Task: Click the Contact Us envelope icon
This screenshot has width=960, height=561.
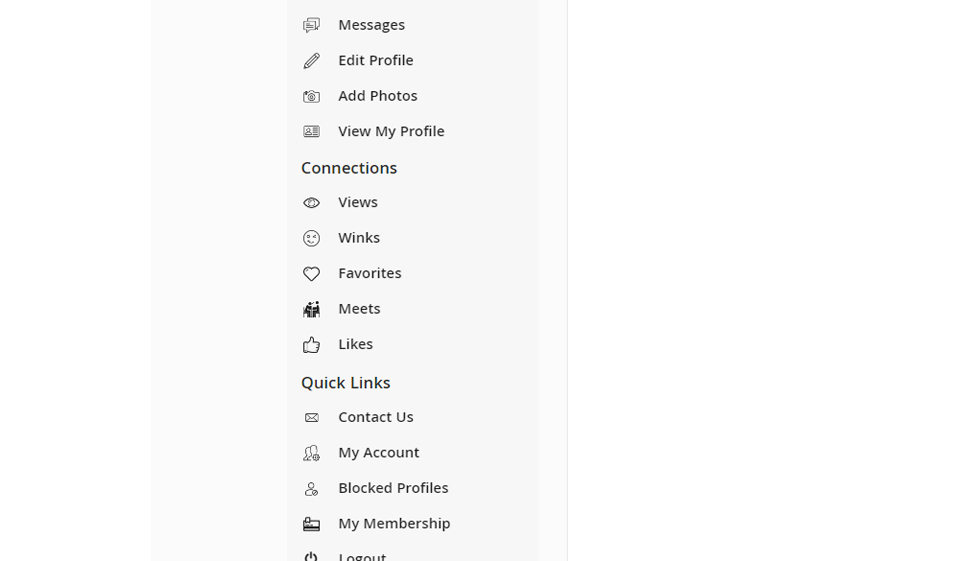Action: pyautogui.click(x=312, y=418)
